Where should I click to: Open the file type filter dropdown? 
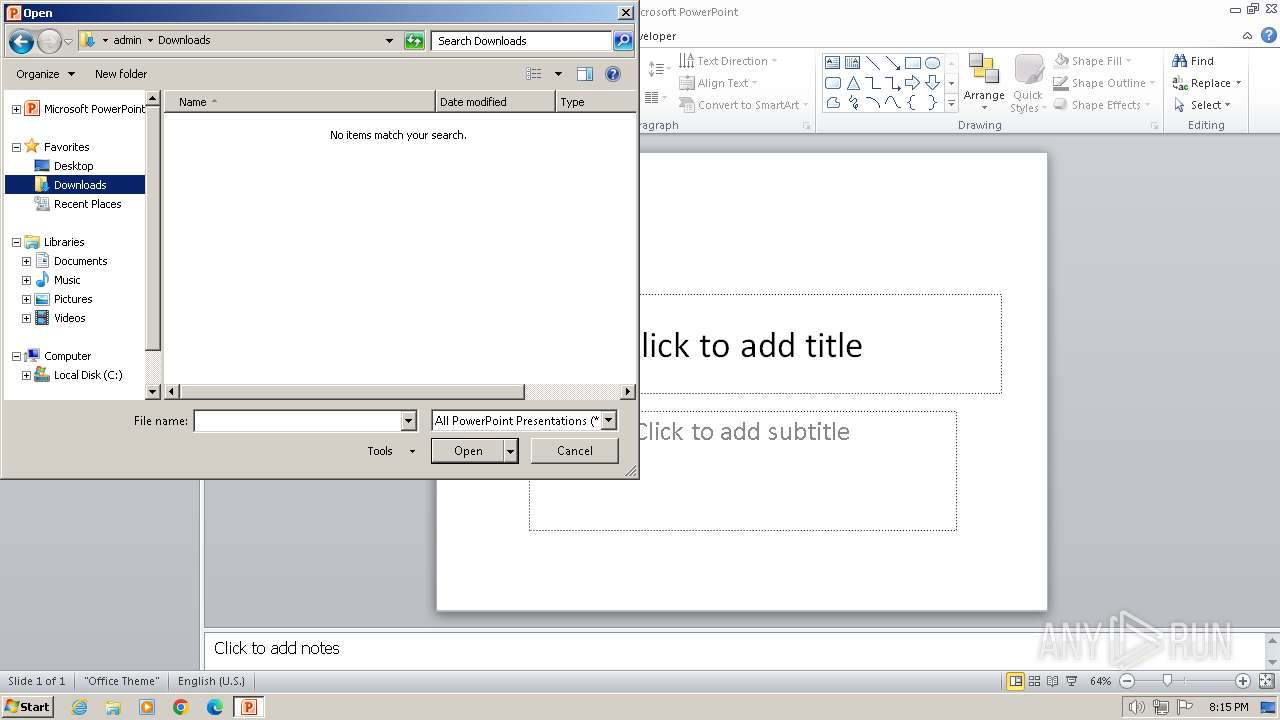[x=609, y=421]
